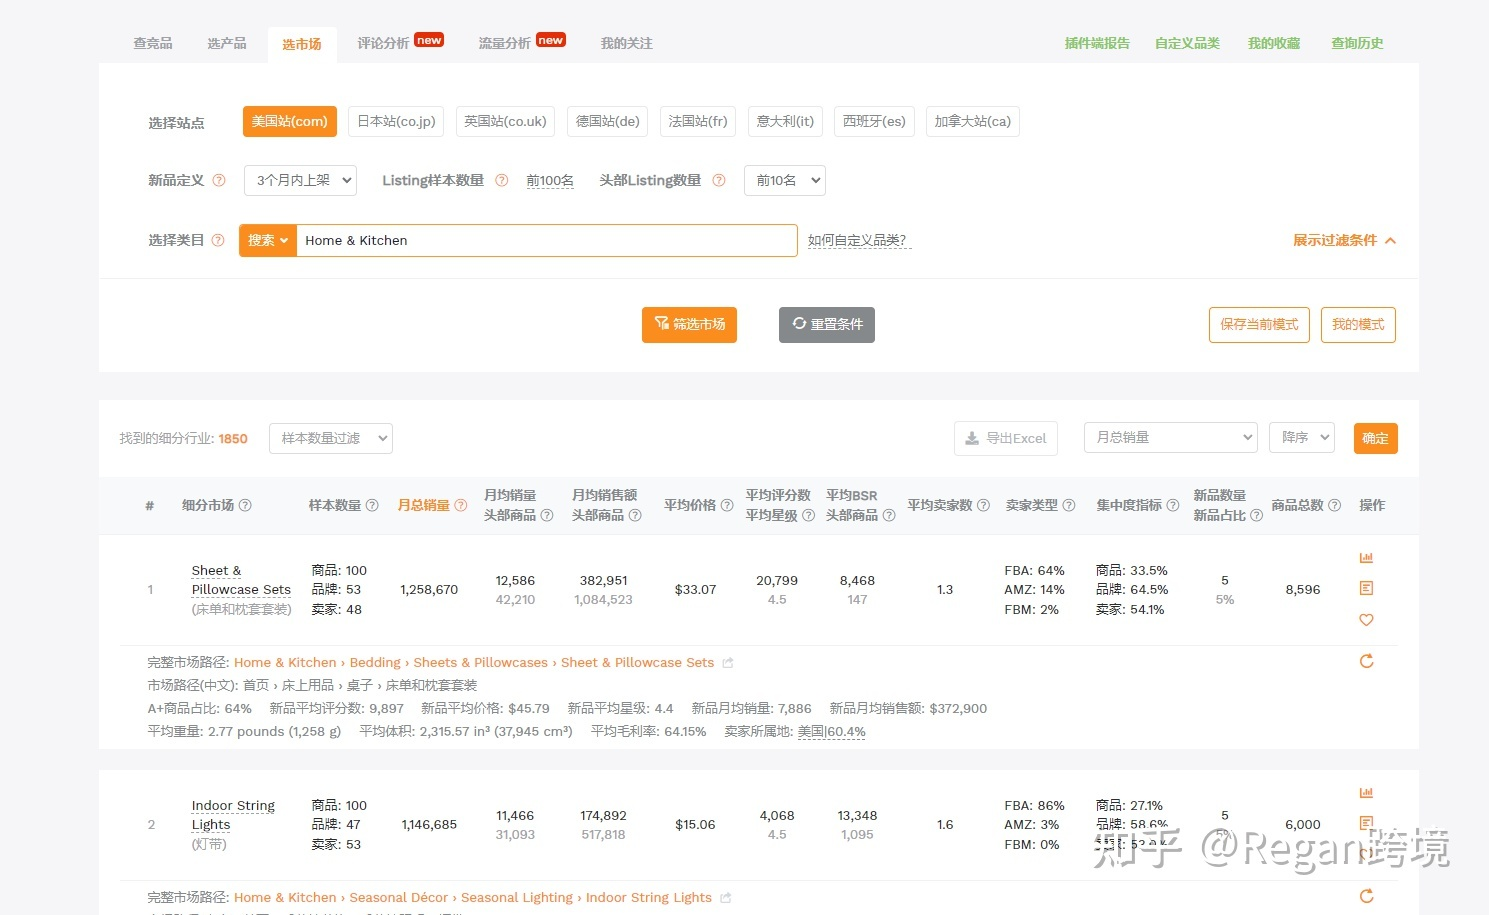
Task: Switch site selection to 德国站(de)
Action: click(x=607, y=121)
